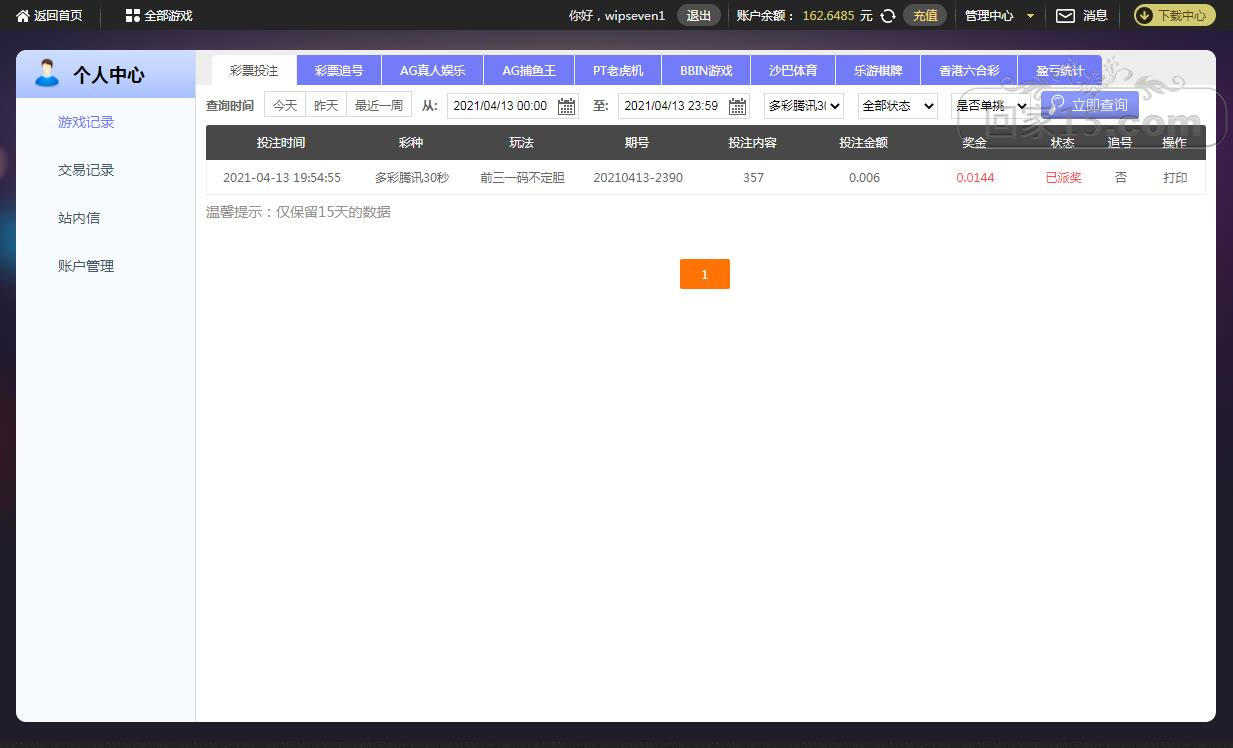
Task: Open the 多彩腾讯30秒 lottery type dropdown
Action: pos(804,106)
